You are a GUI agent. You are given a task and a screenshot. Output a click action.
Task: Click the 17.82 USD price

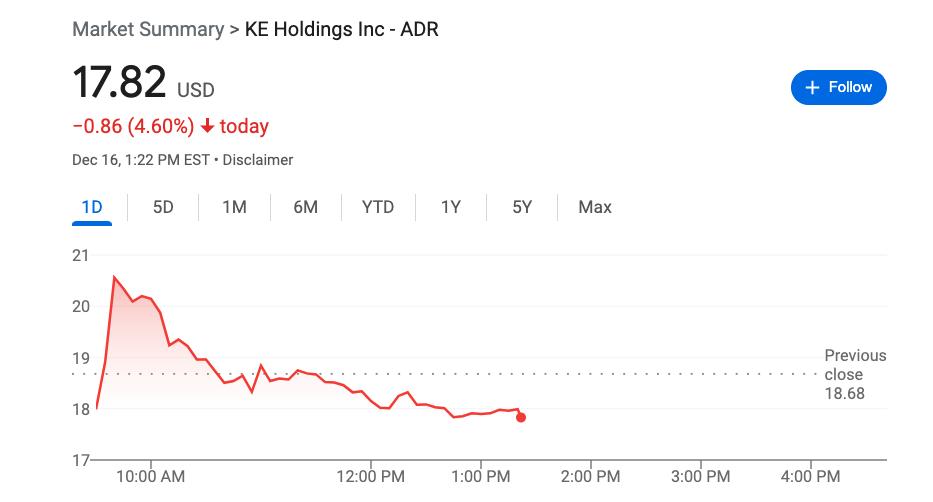[120, 83]
